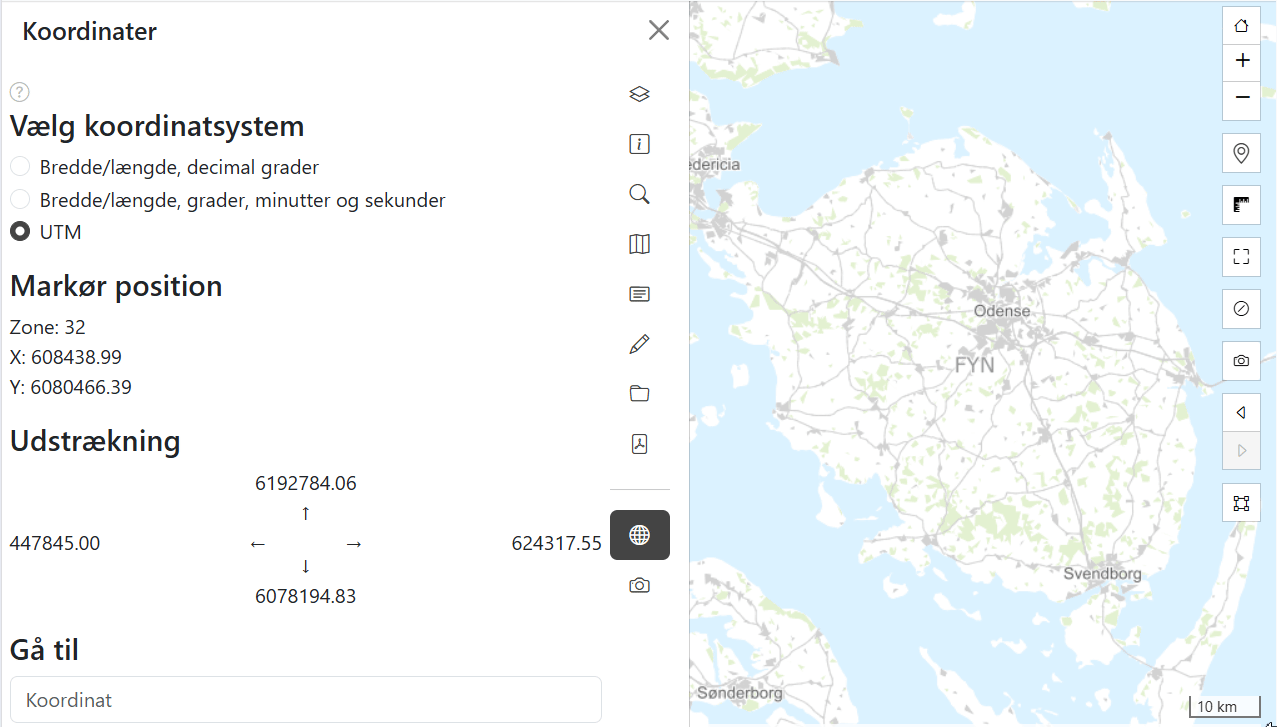Image resolution: width=1277 pixels, height=727 pixels.
Task: Open the info panel icon
Action: (640, 144)
